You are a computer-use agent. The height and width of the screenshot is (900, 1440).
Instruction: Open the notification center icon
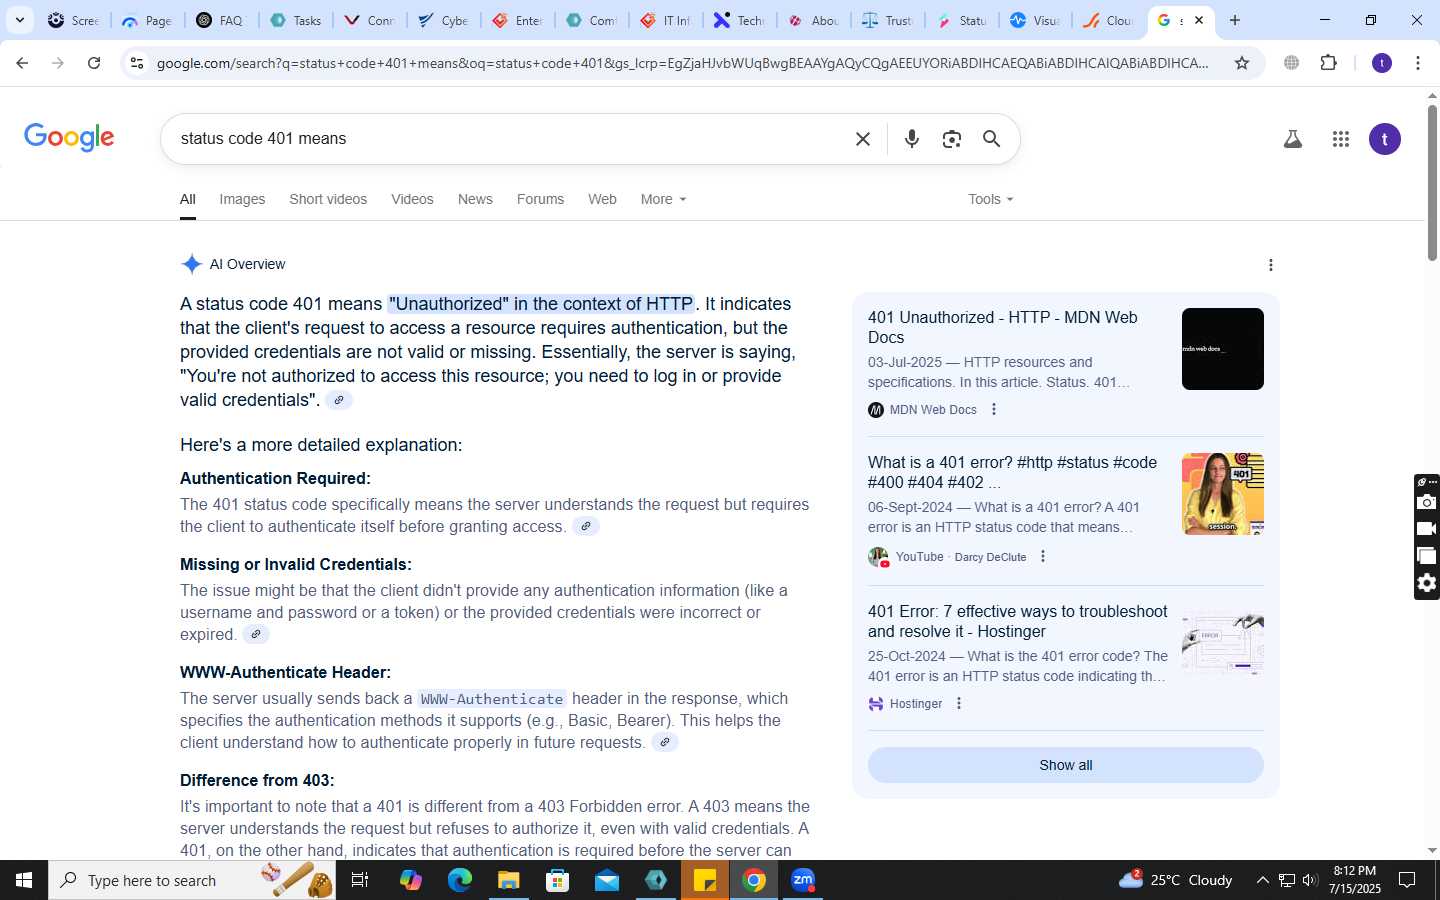(1407, 880)
